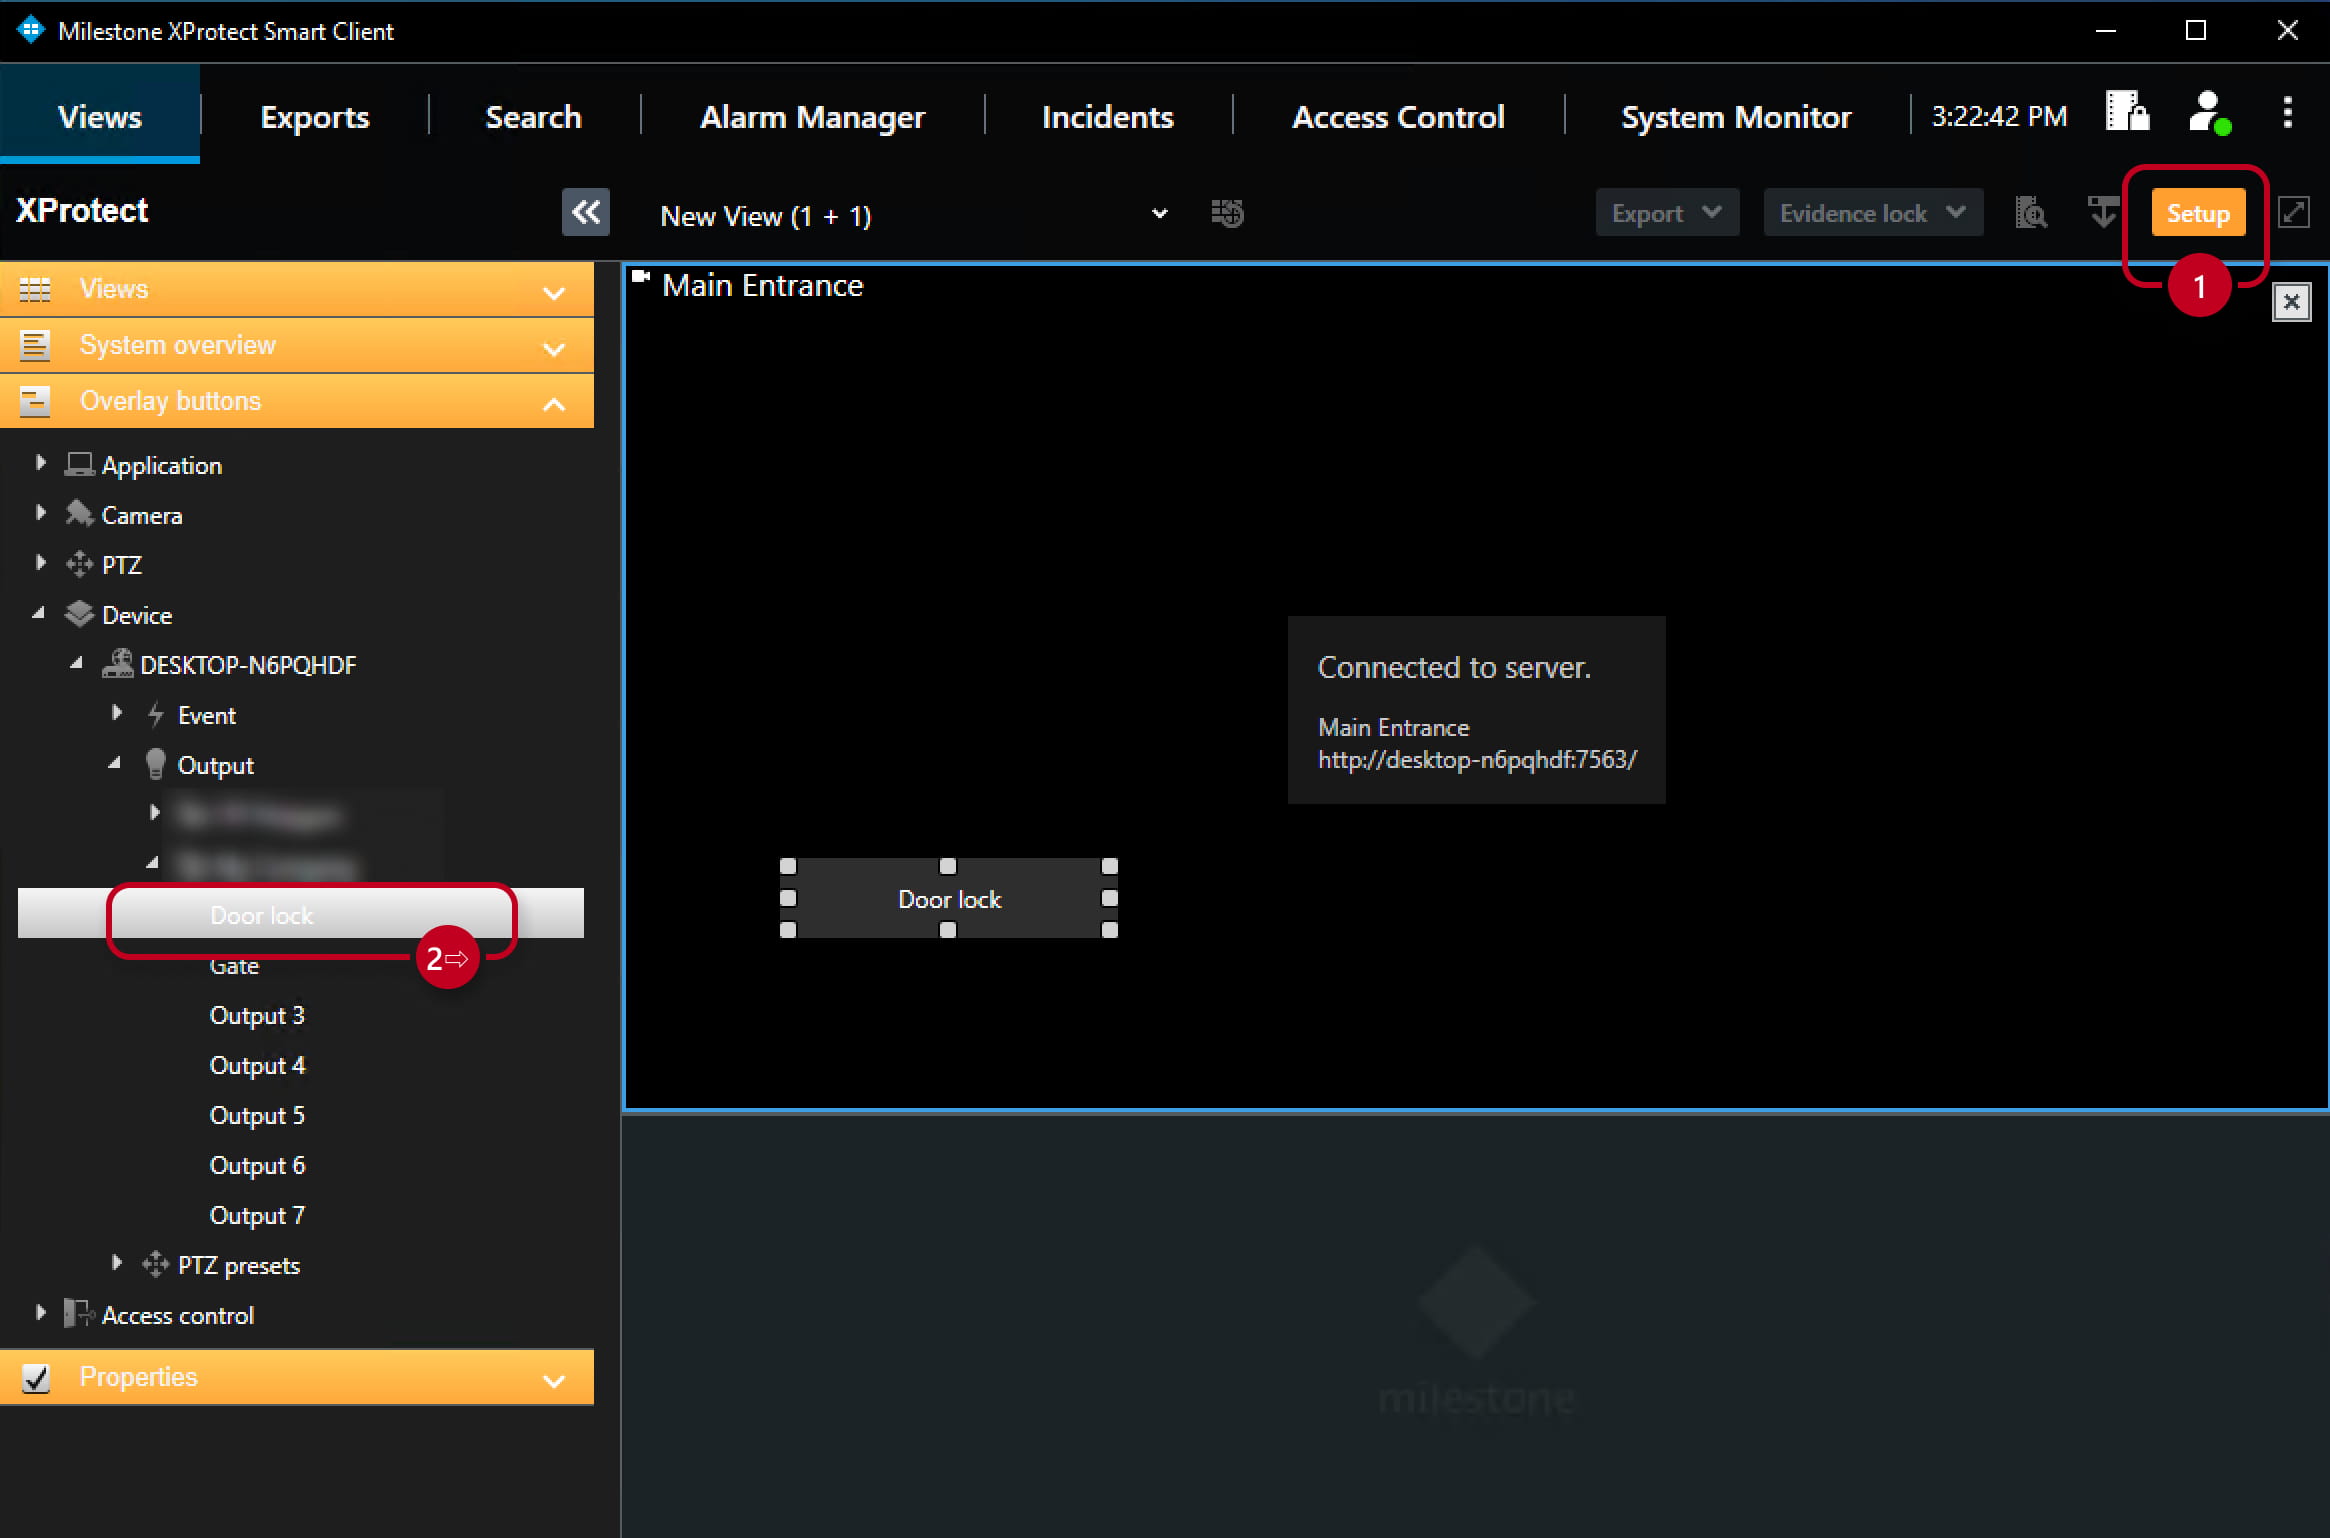The height and width of the screenshot is (1538, 2330).
Task: Click the 3:22:42 PM clock display
Action: 1999,116
